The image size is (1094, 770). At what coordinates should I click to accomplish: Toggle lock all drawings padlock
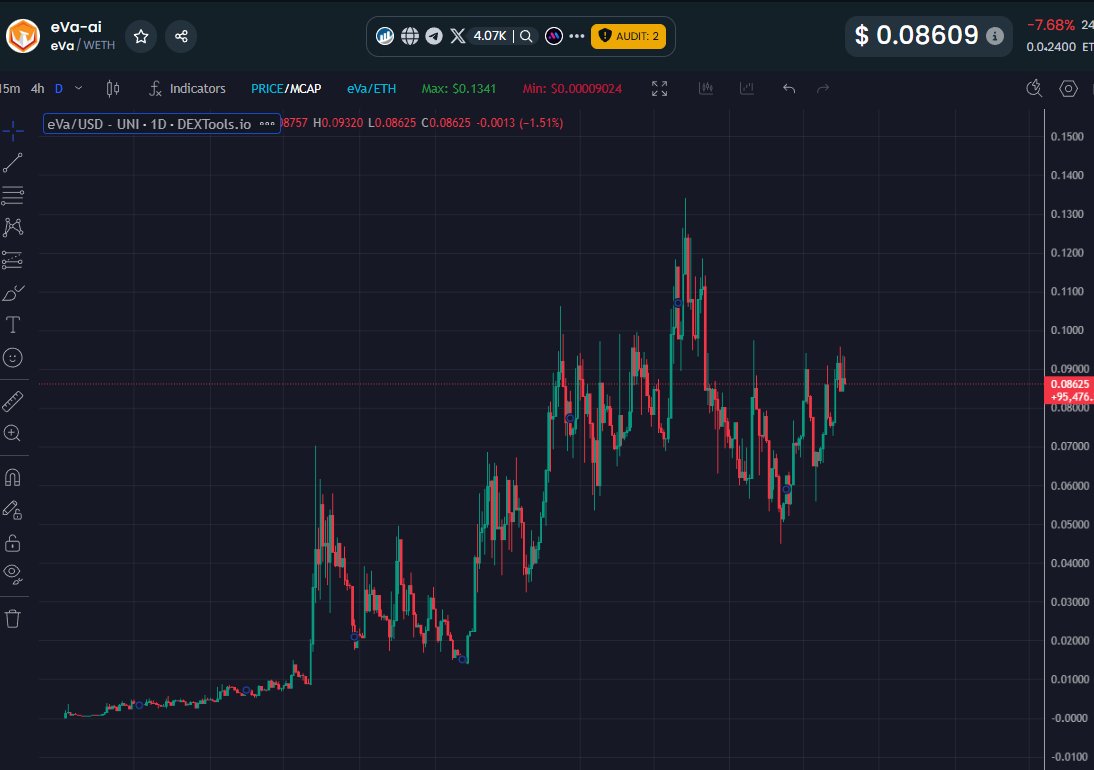13,543
